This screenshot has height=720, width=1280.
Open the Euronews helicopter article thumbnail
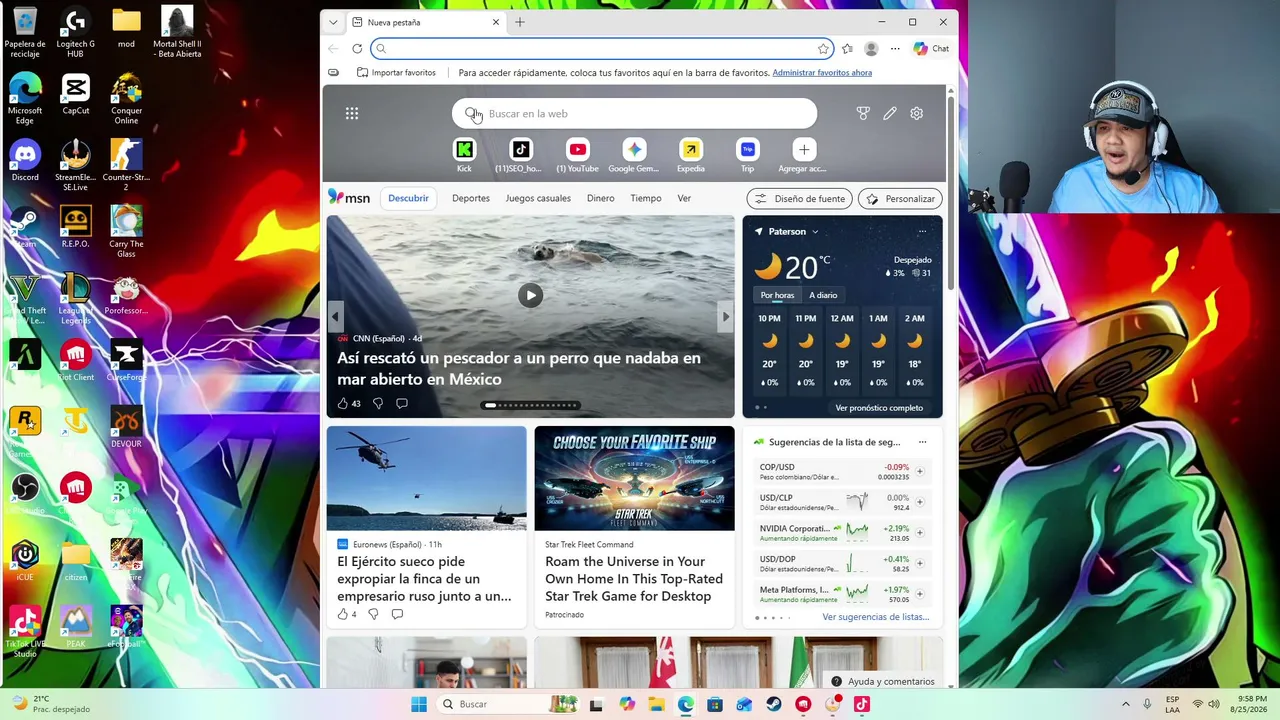coord(426,478)
